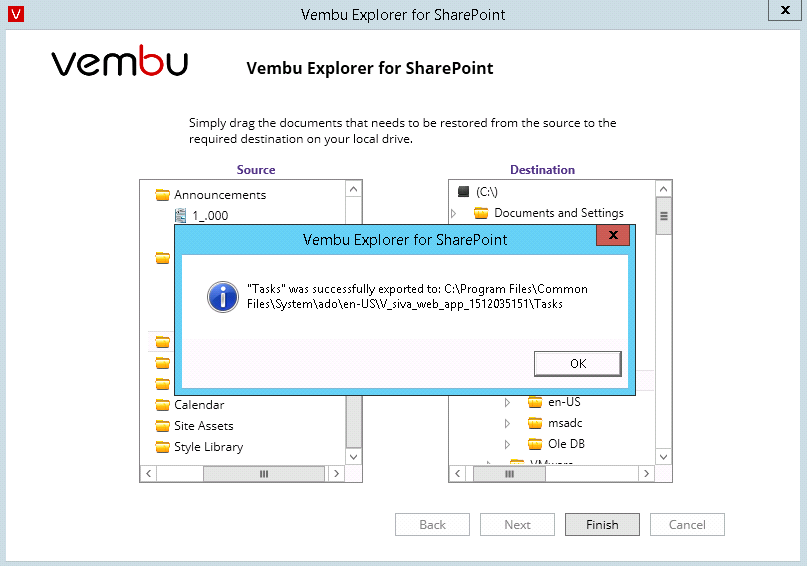Select the Style Library folder icon
Screen dimensions: 807x566
[163, 447]
